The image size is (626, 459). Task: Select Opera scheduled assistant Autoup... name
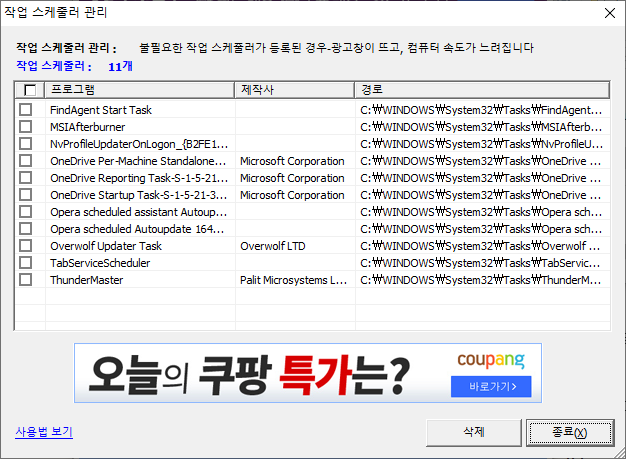(139, 212)
